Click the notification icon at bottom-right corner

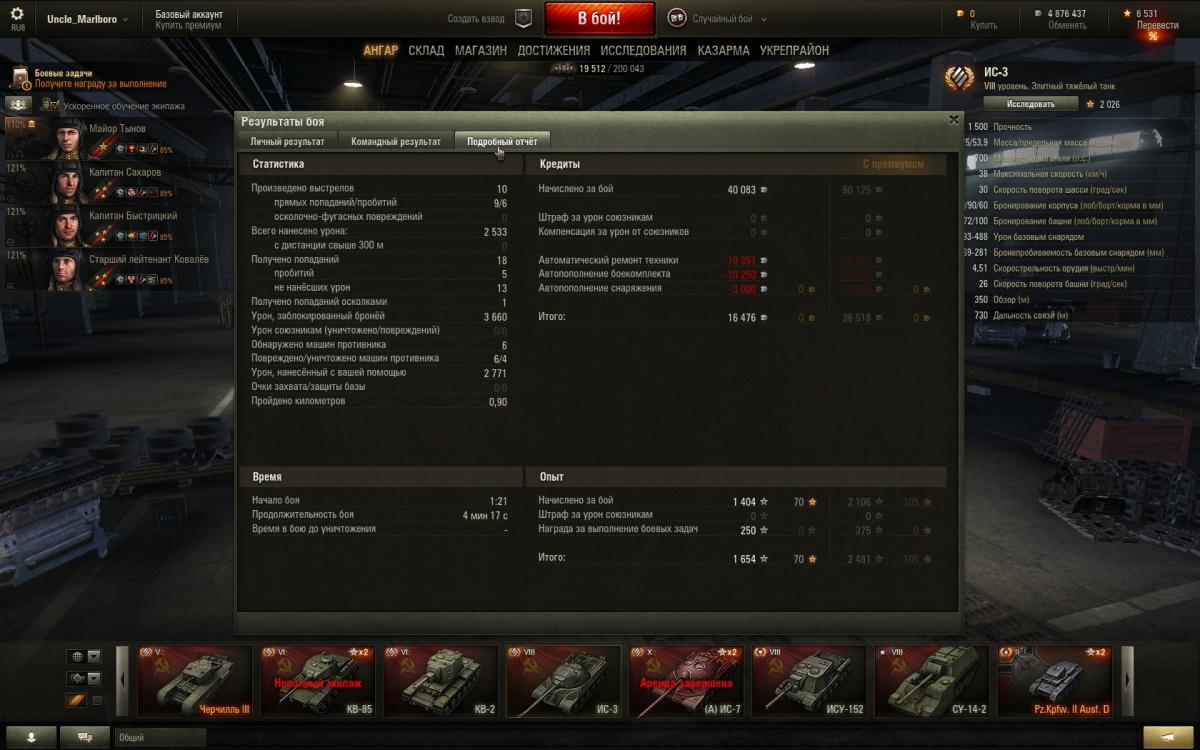pos(1168,736)
